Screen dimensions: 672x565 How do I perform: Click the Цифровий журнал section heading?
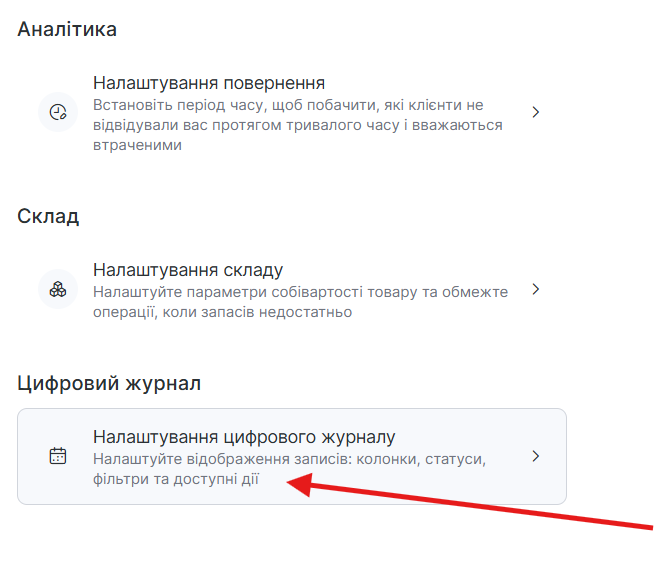tap(109, 383)
